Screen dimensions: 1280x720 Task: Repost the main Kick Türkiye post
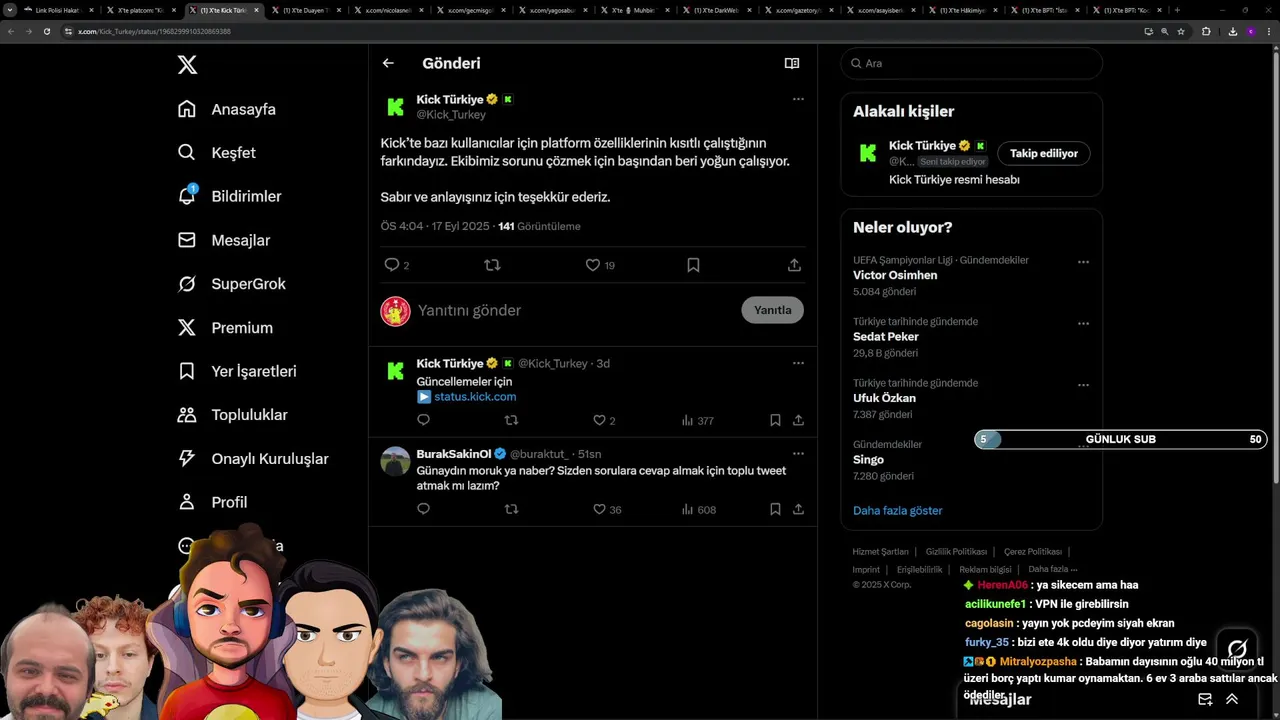(x=492, y=265)
